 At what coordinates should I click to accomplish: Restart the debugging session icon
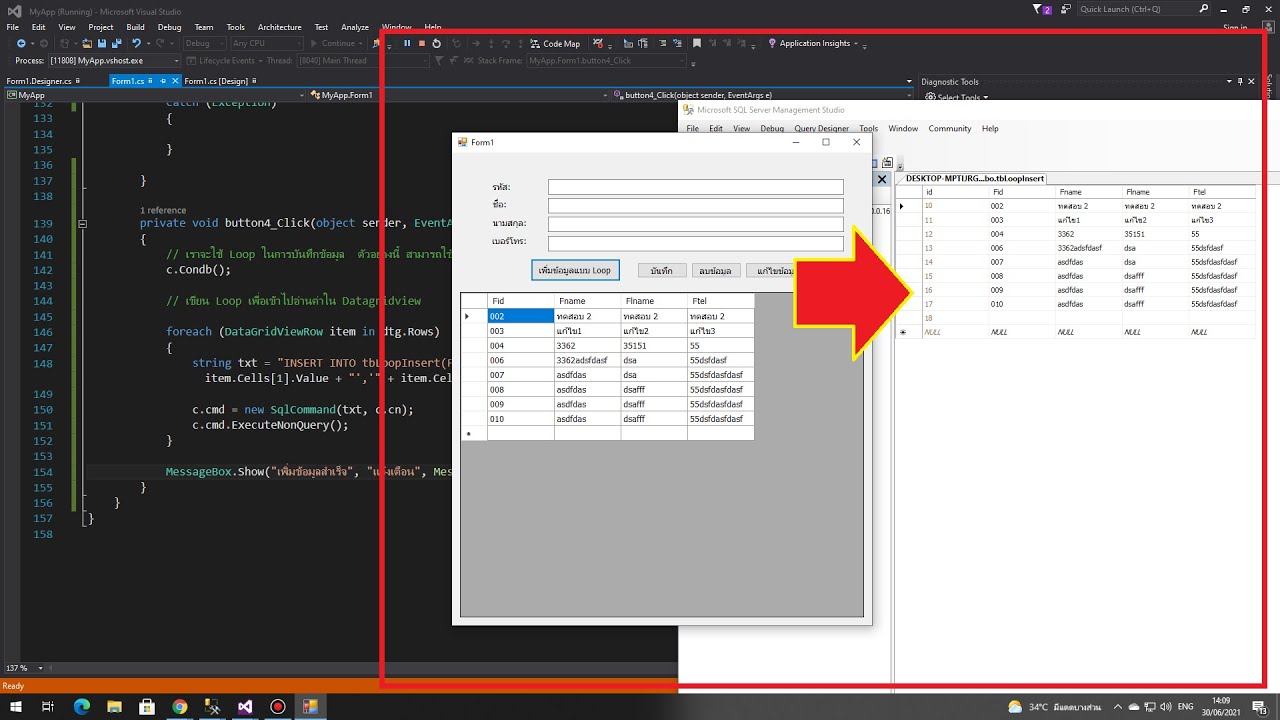tap(437, 43)
